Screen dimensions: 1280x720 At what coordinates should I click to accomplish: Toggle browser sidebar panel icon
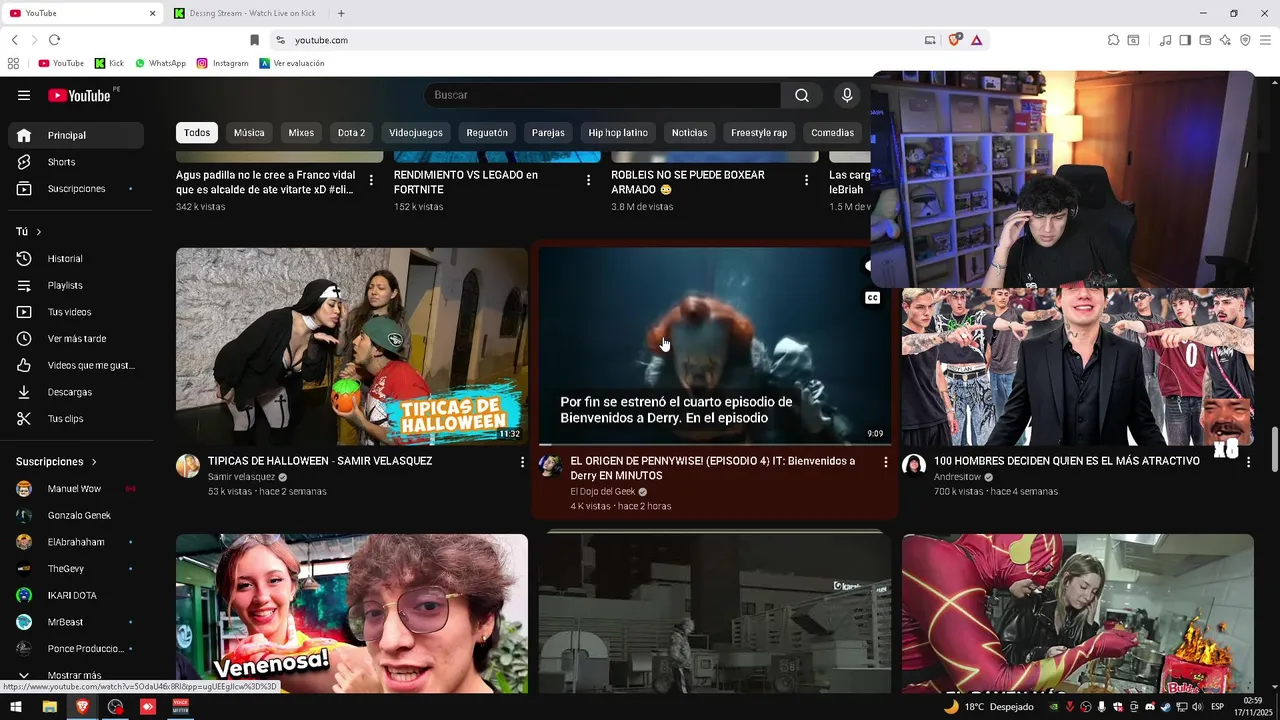click(1185, 40)
